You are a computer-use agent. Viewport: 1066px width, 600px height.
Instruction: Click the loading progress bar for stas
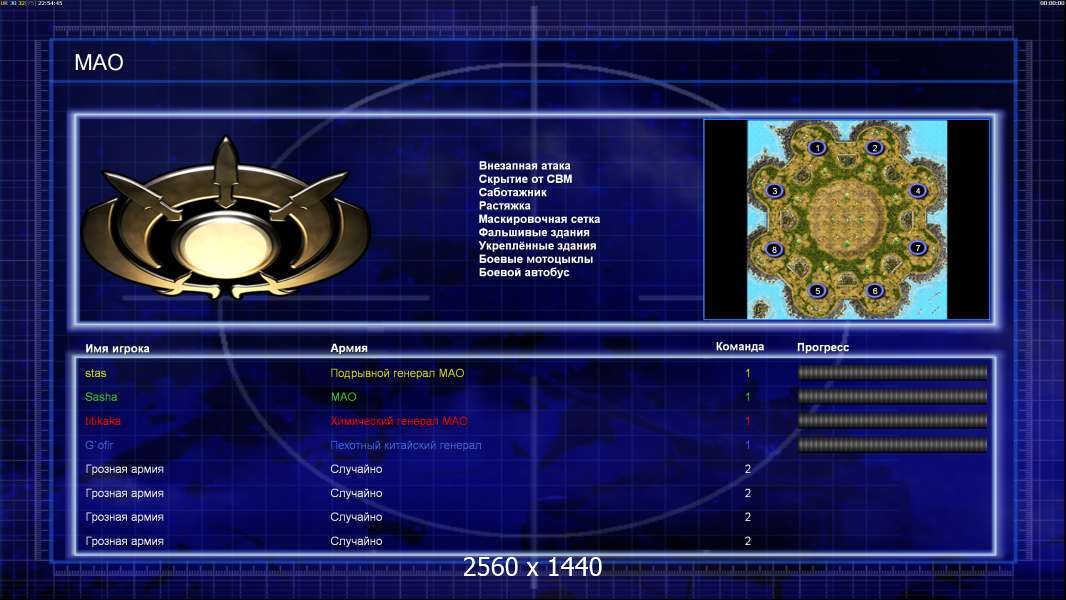click(x=892, y=372)
